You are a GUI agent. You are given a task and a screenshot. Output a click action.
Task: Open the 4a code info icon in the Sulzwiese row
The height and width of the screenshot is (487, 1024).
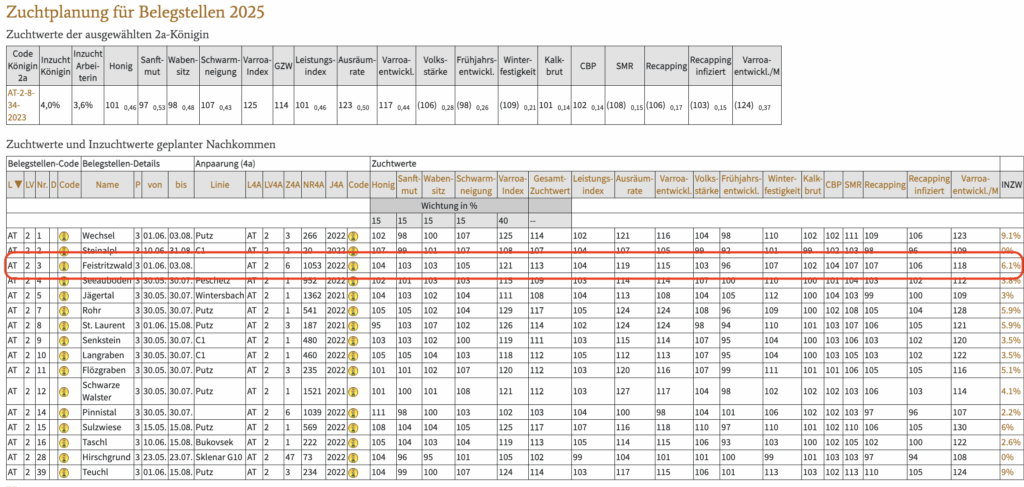[353, 426]
